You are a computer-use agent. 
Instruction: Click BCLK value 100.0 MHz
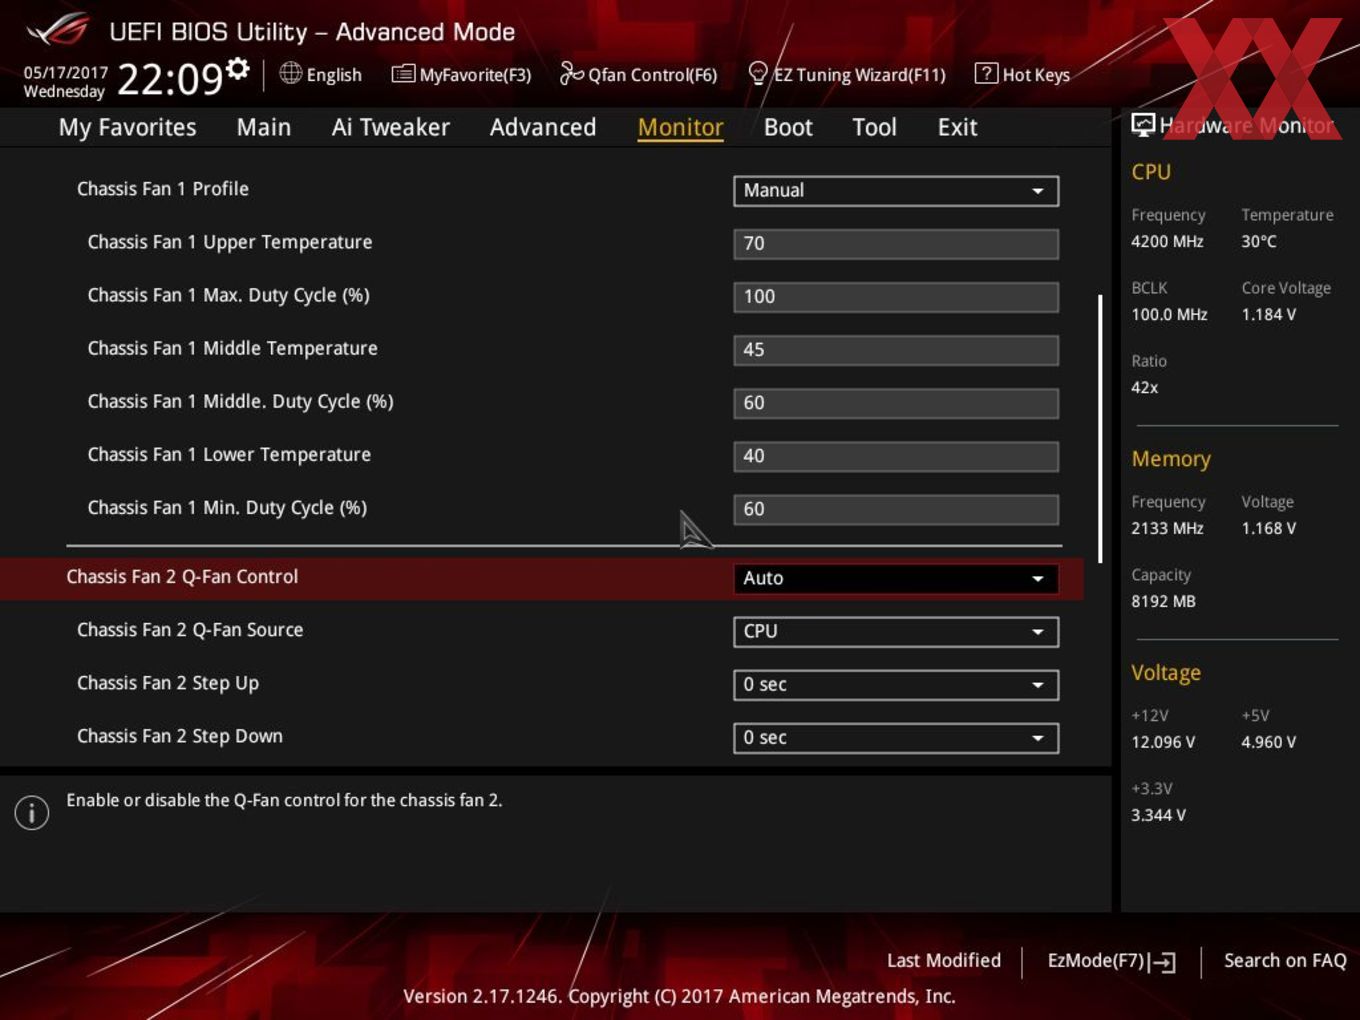1169,314
